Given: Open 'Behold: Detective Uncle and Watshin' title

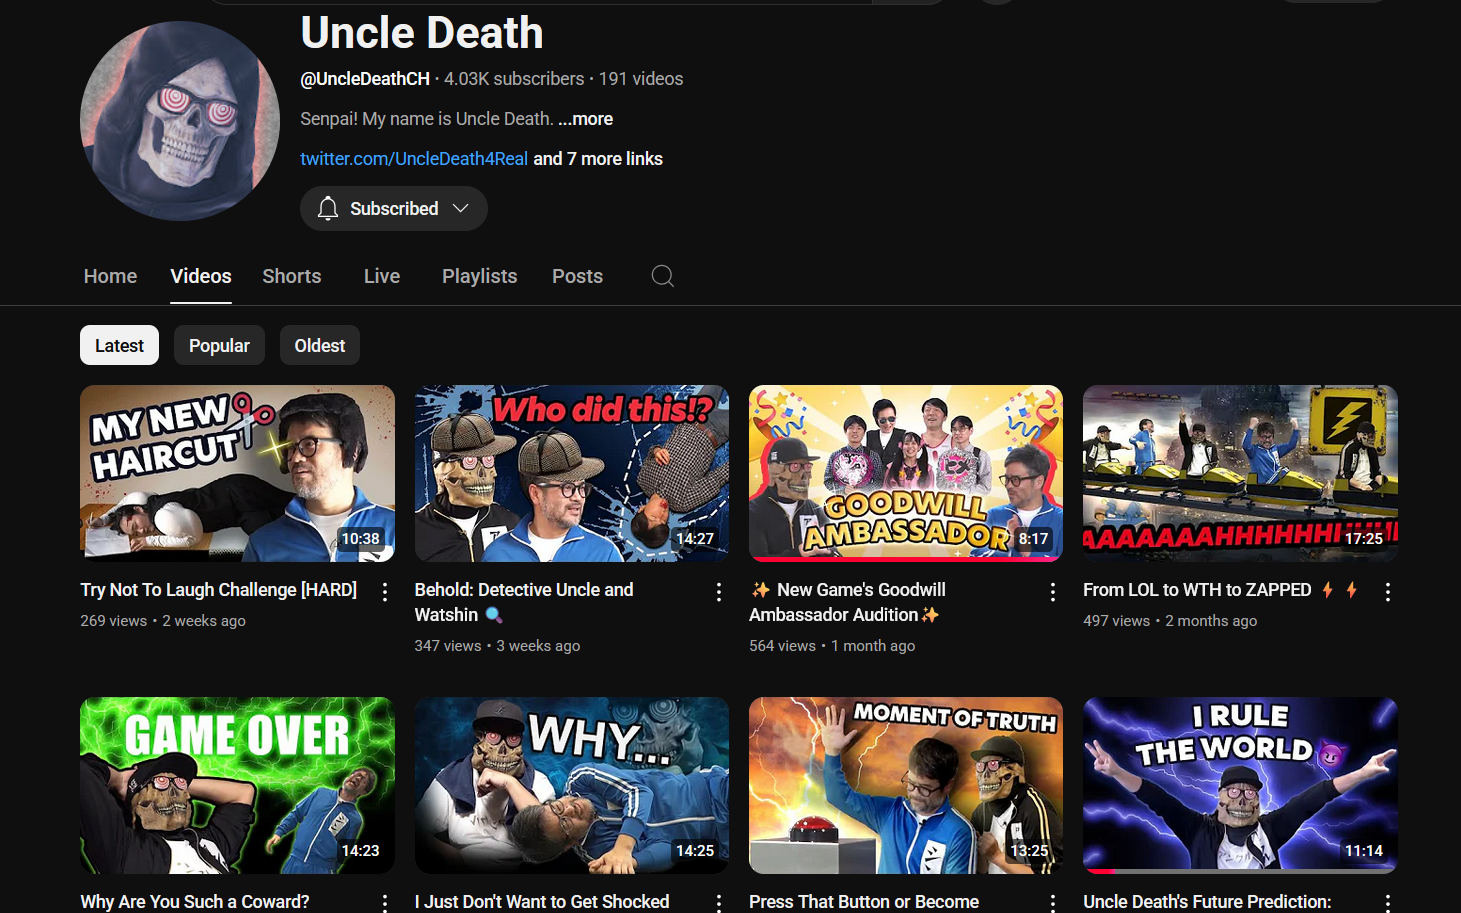Looking at the screenshot, I should click(x=524, y=602).
